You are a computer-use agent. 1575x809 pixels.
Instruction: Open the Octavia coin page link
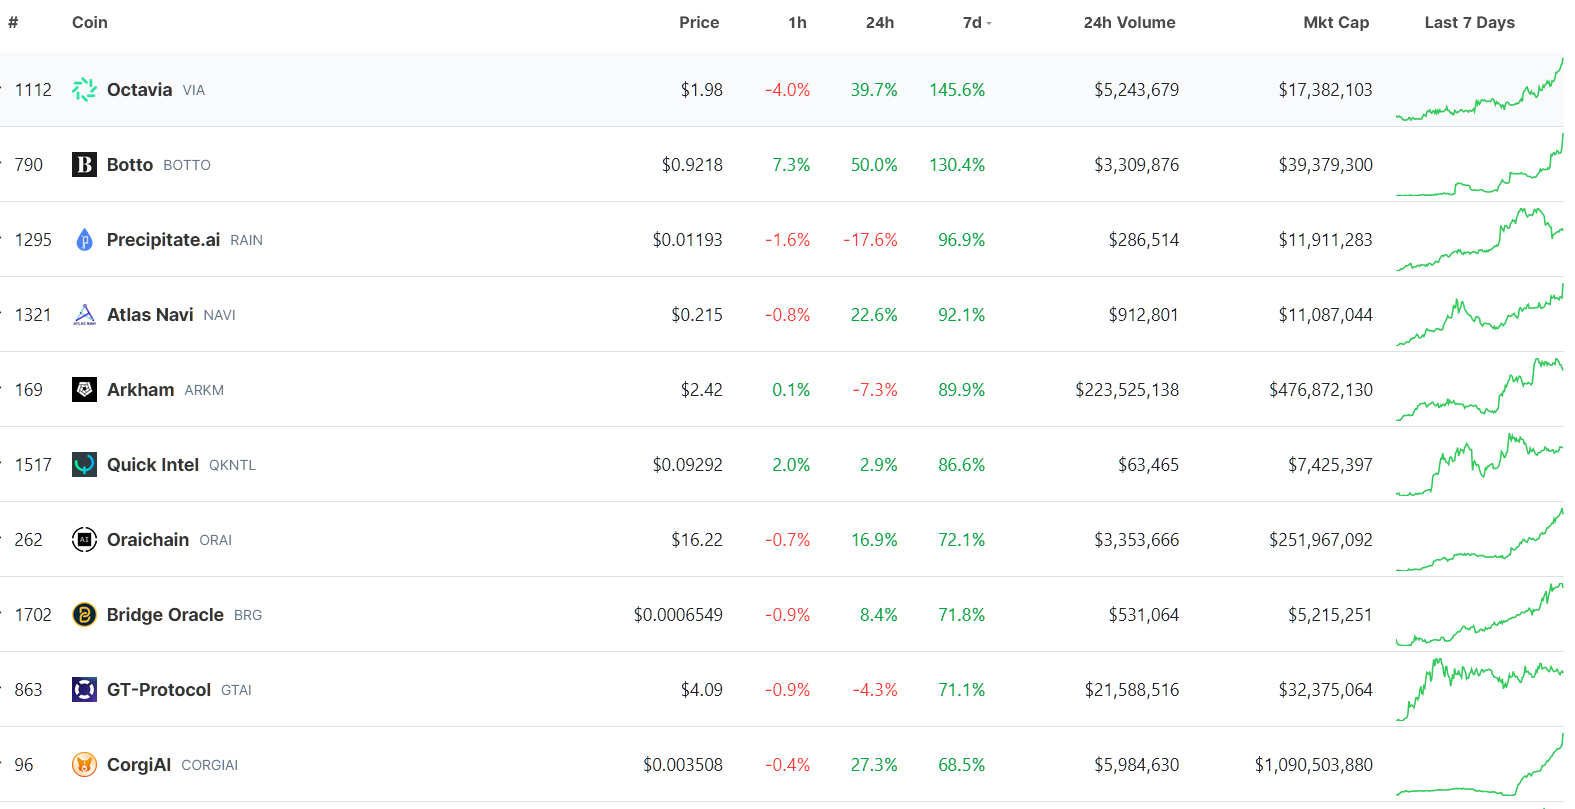[x=139, y=90]
